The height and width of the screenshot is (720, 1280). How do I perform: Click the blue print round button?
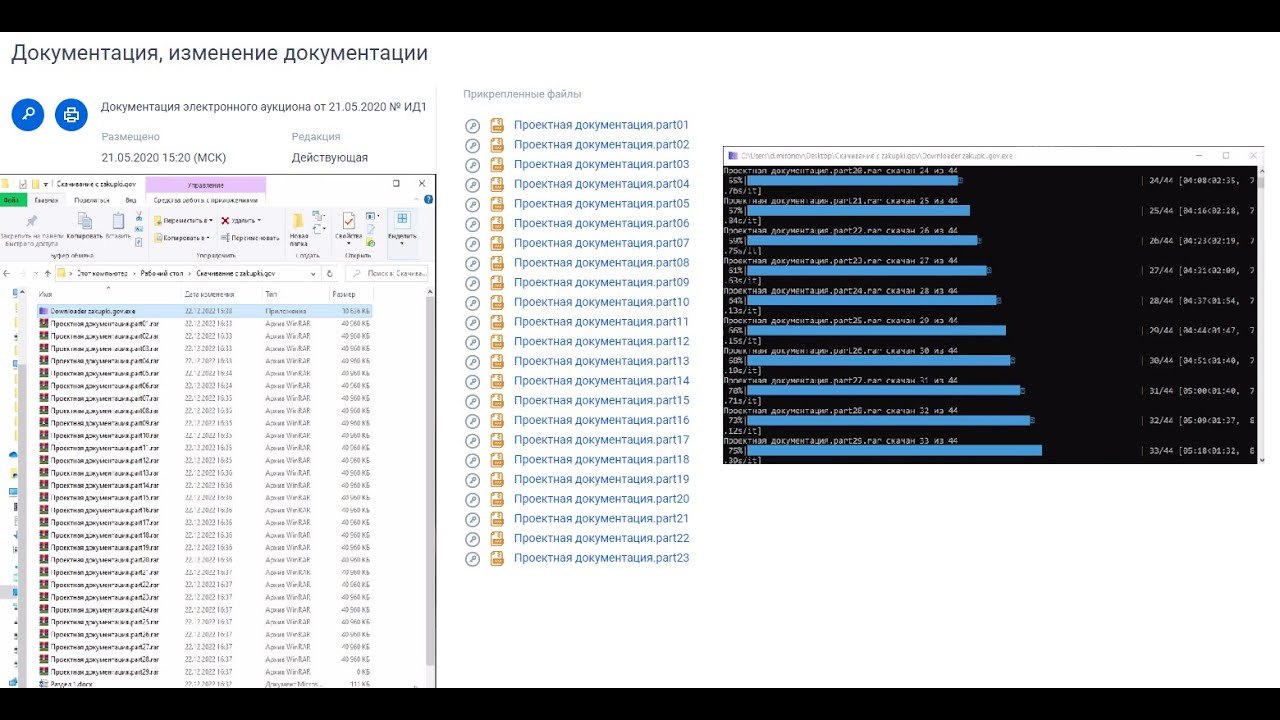coord(71,114)
